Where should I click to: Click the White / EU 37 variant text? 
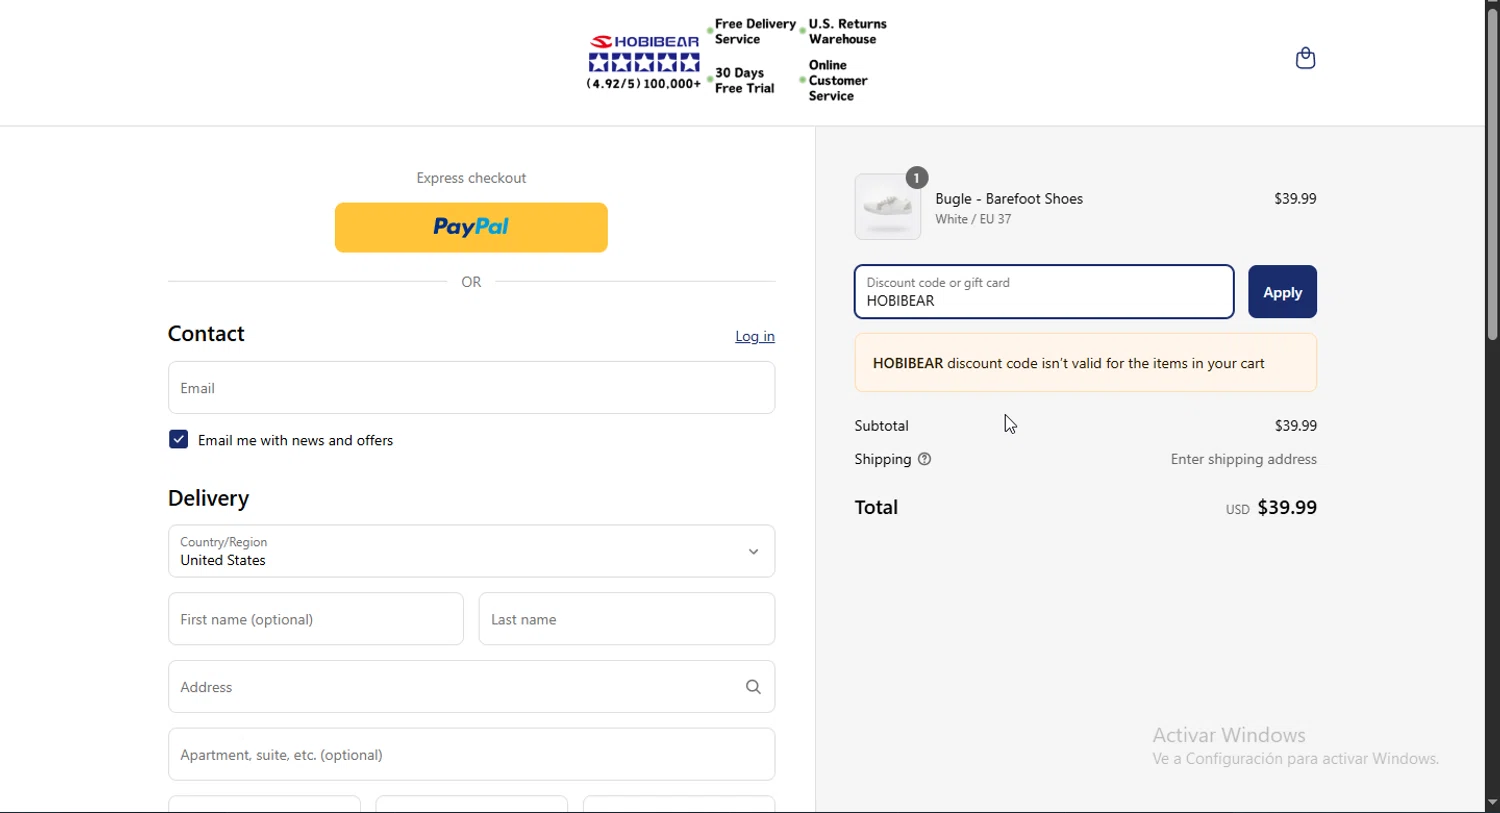pos(973,220)
